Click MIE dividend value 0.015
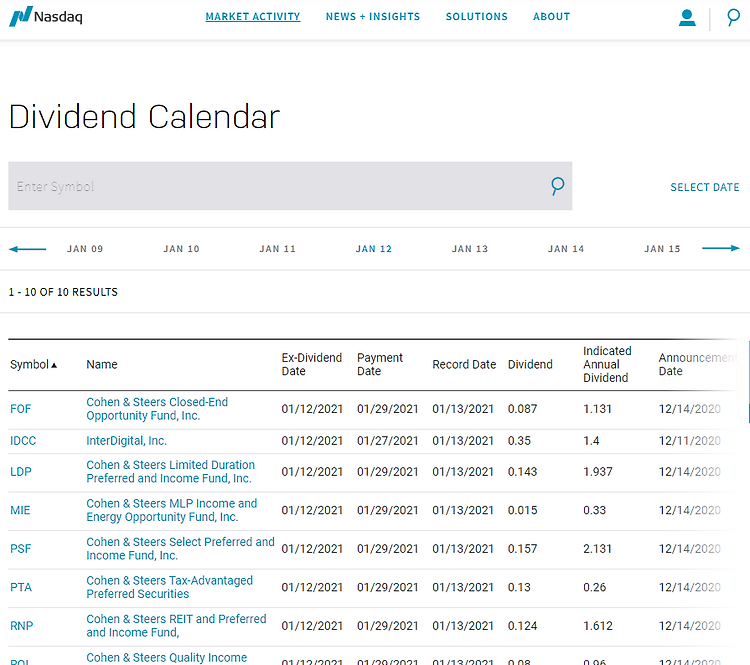Image resolution: width=750 pixels, height=665 pixels. pyautogui.click(x=522, y=510)
